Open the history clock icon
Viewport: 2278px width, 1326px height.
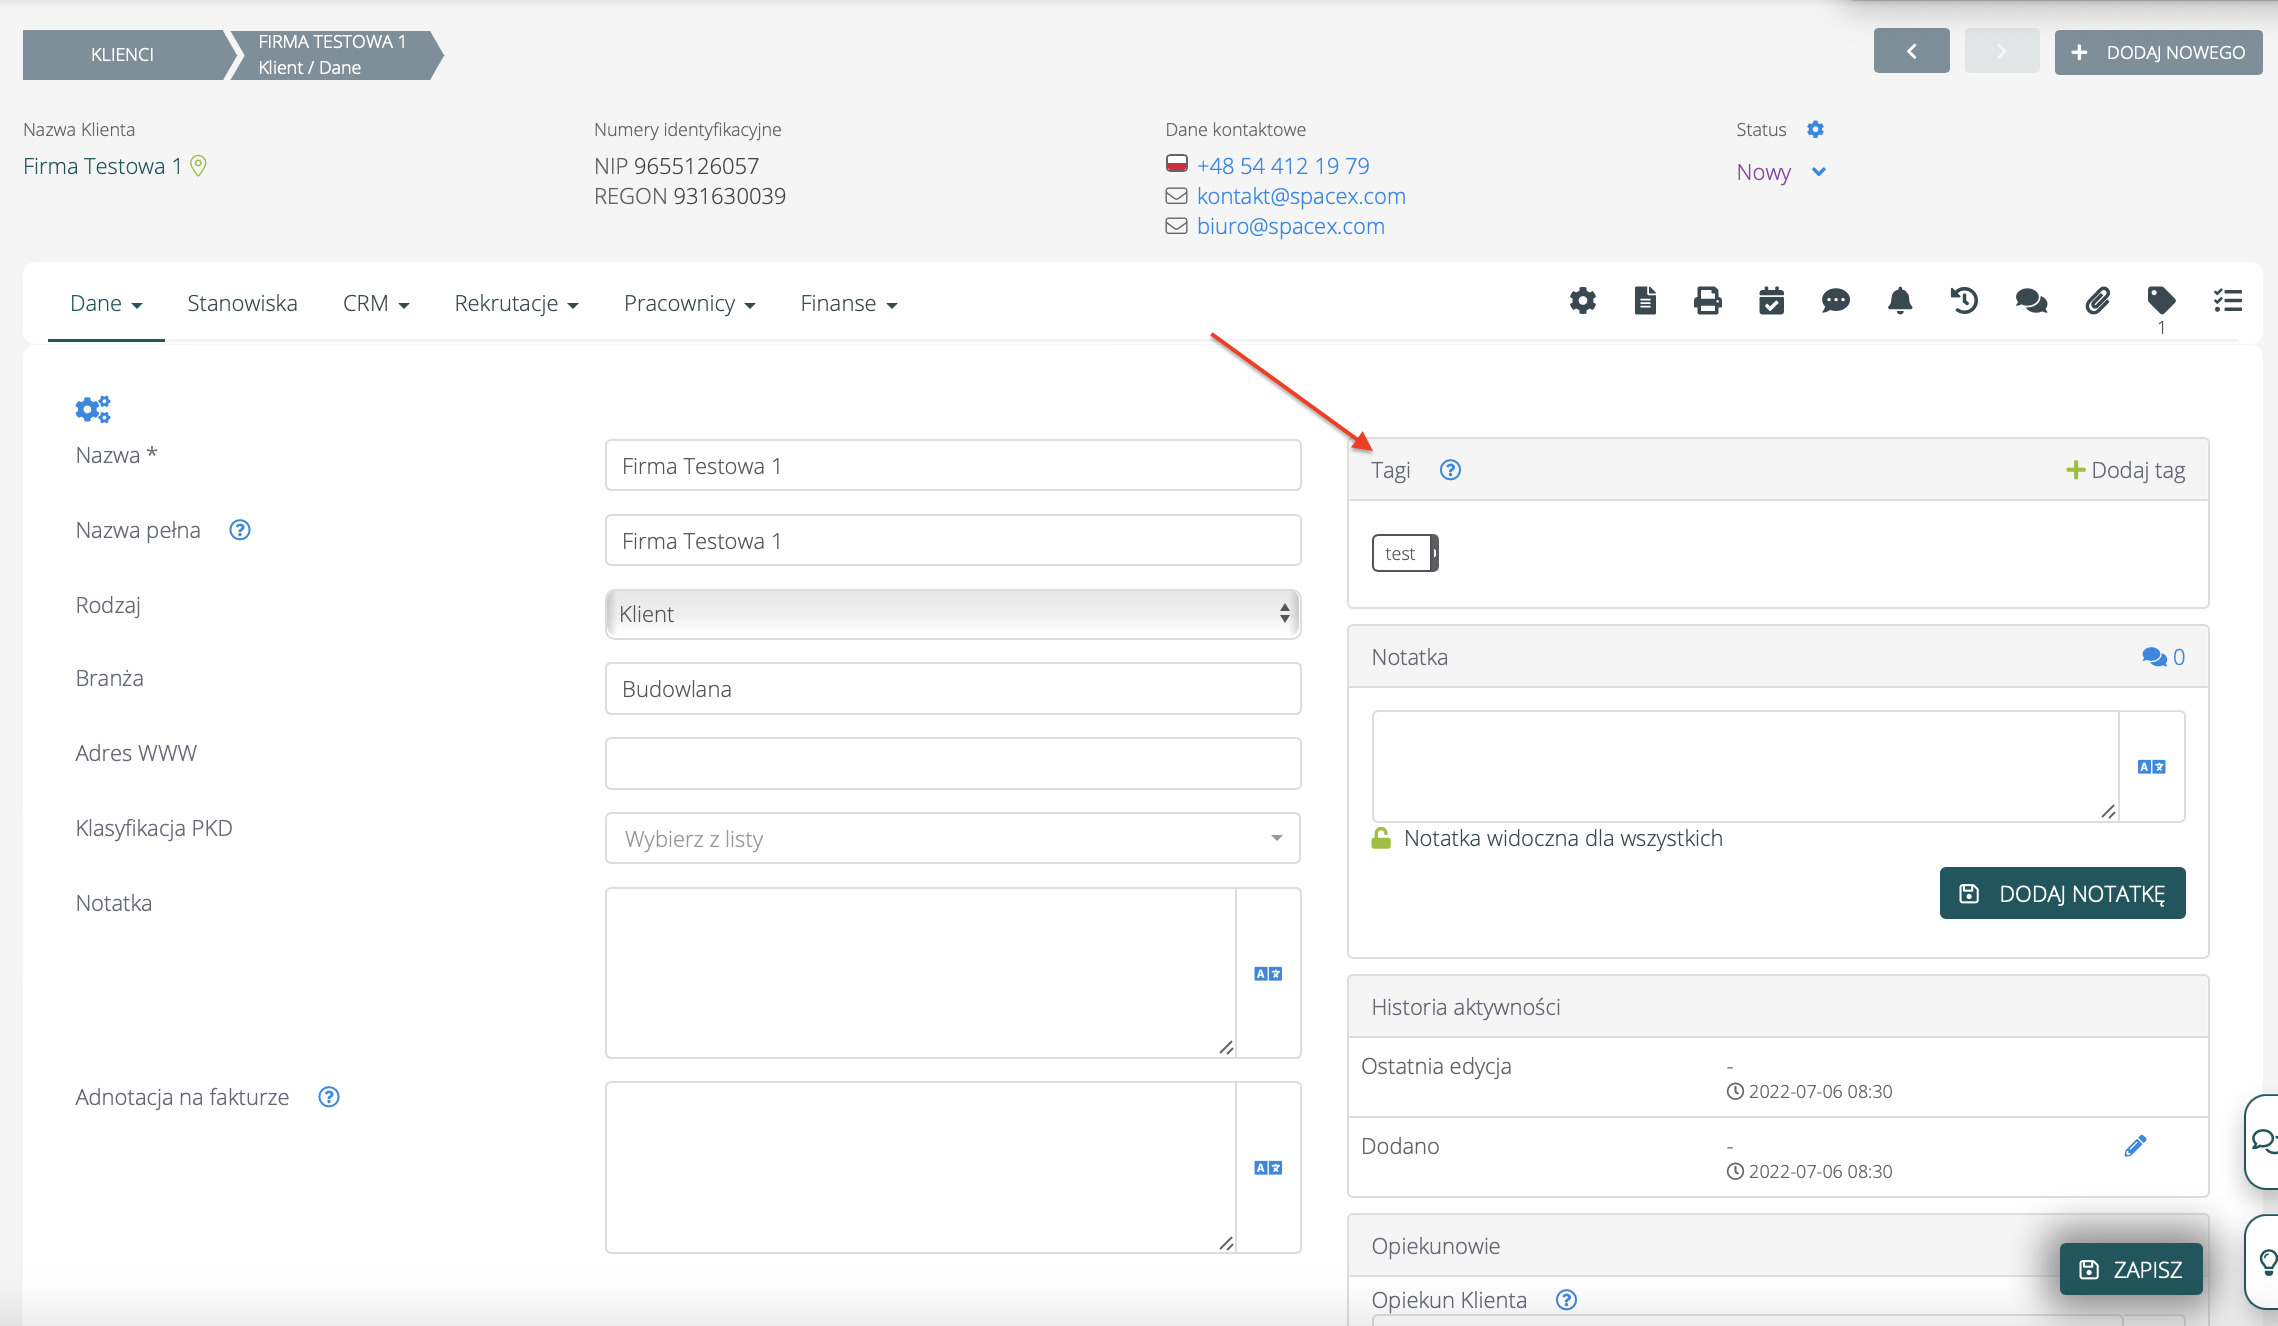click(1964, 301)
